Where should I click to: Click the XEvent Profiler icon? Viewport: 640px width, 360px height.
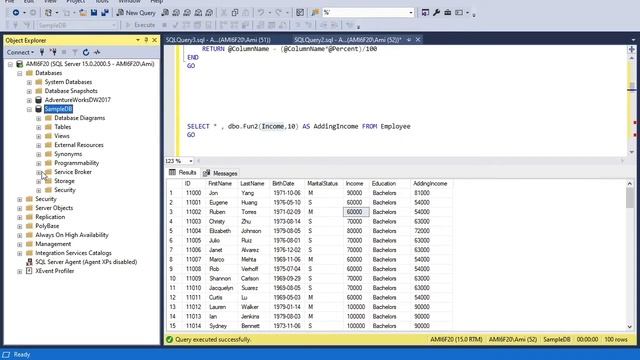click(29, 271)
